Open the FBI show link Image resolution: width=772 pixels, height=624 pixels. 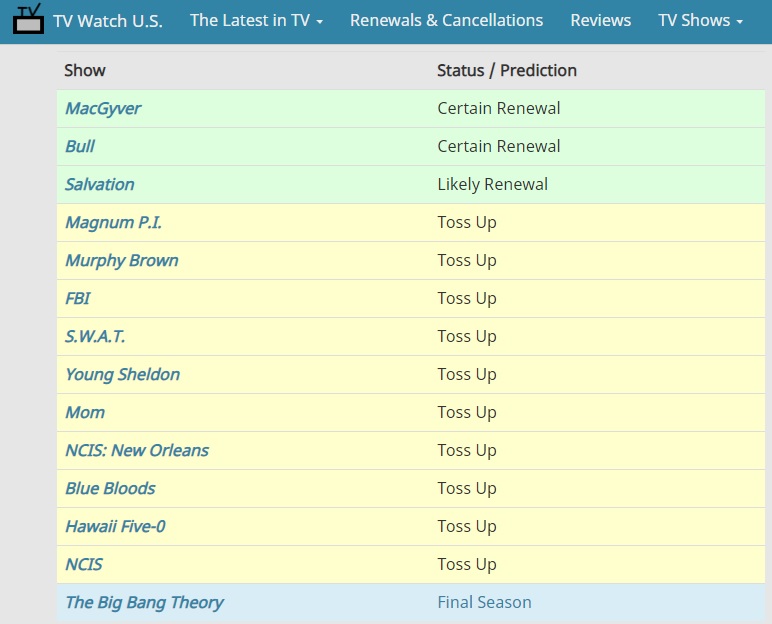click(78, 298)
